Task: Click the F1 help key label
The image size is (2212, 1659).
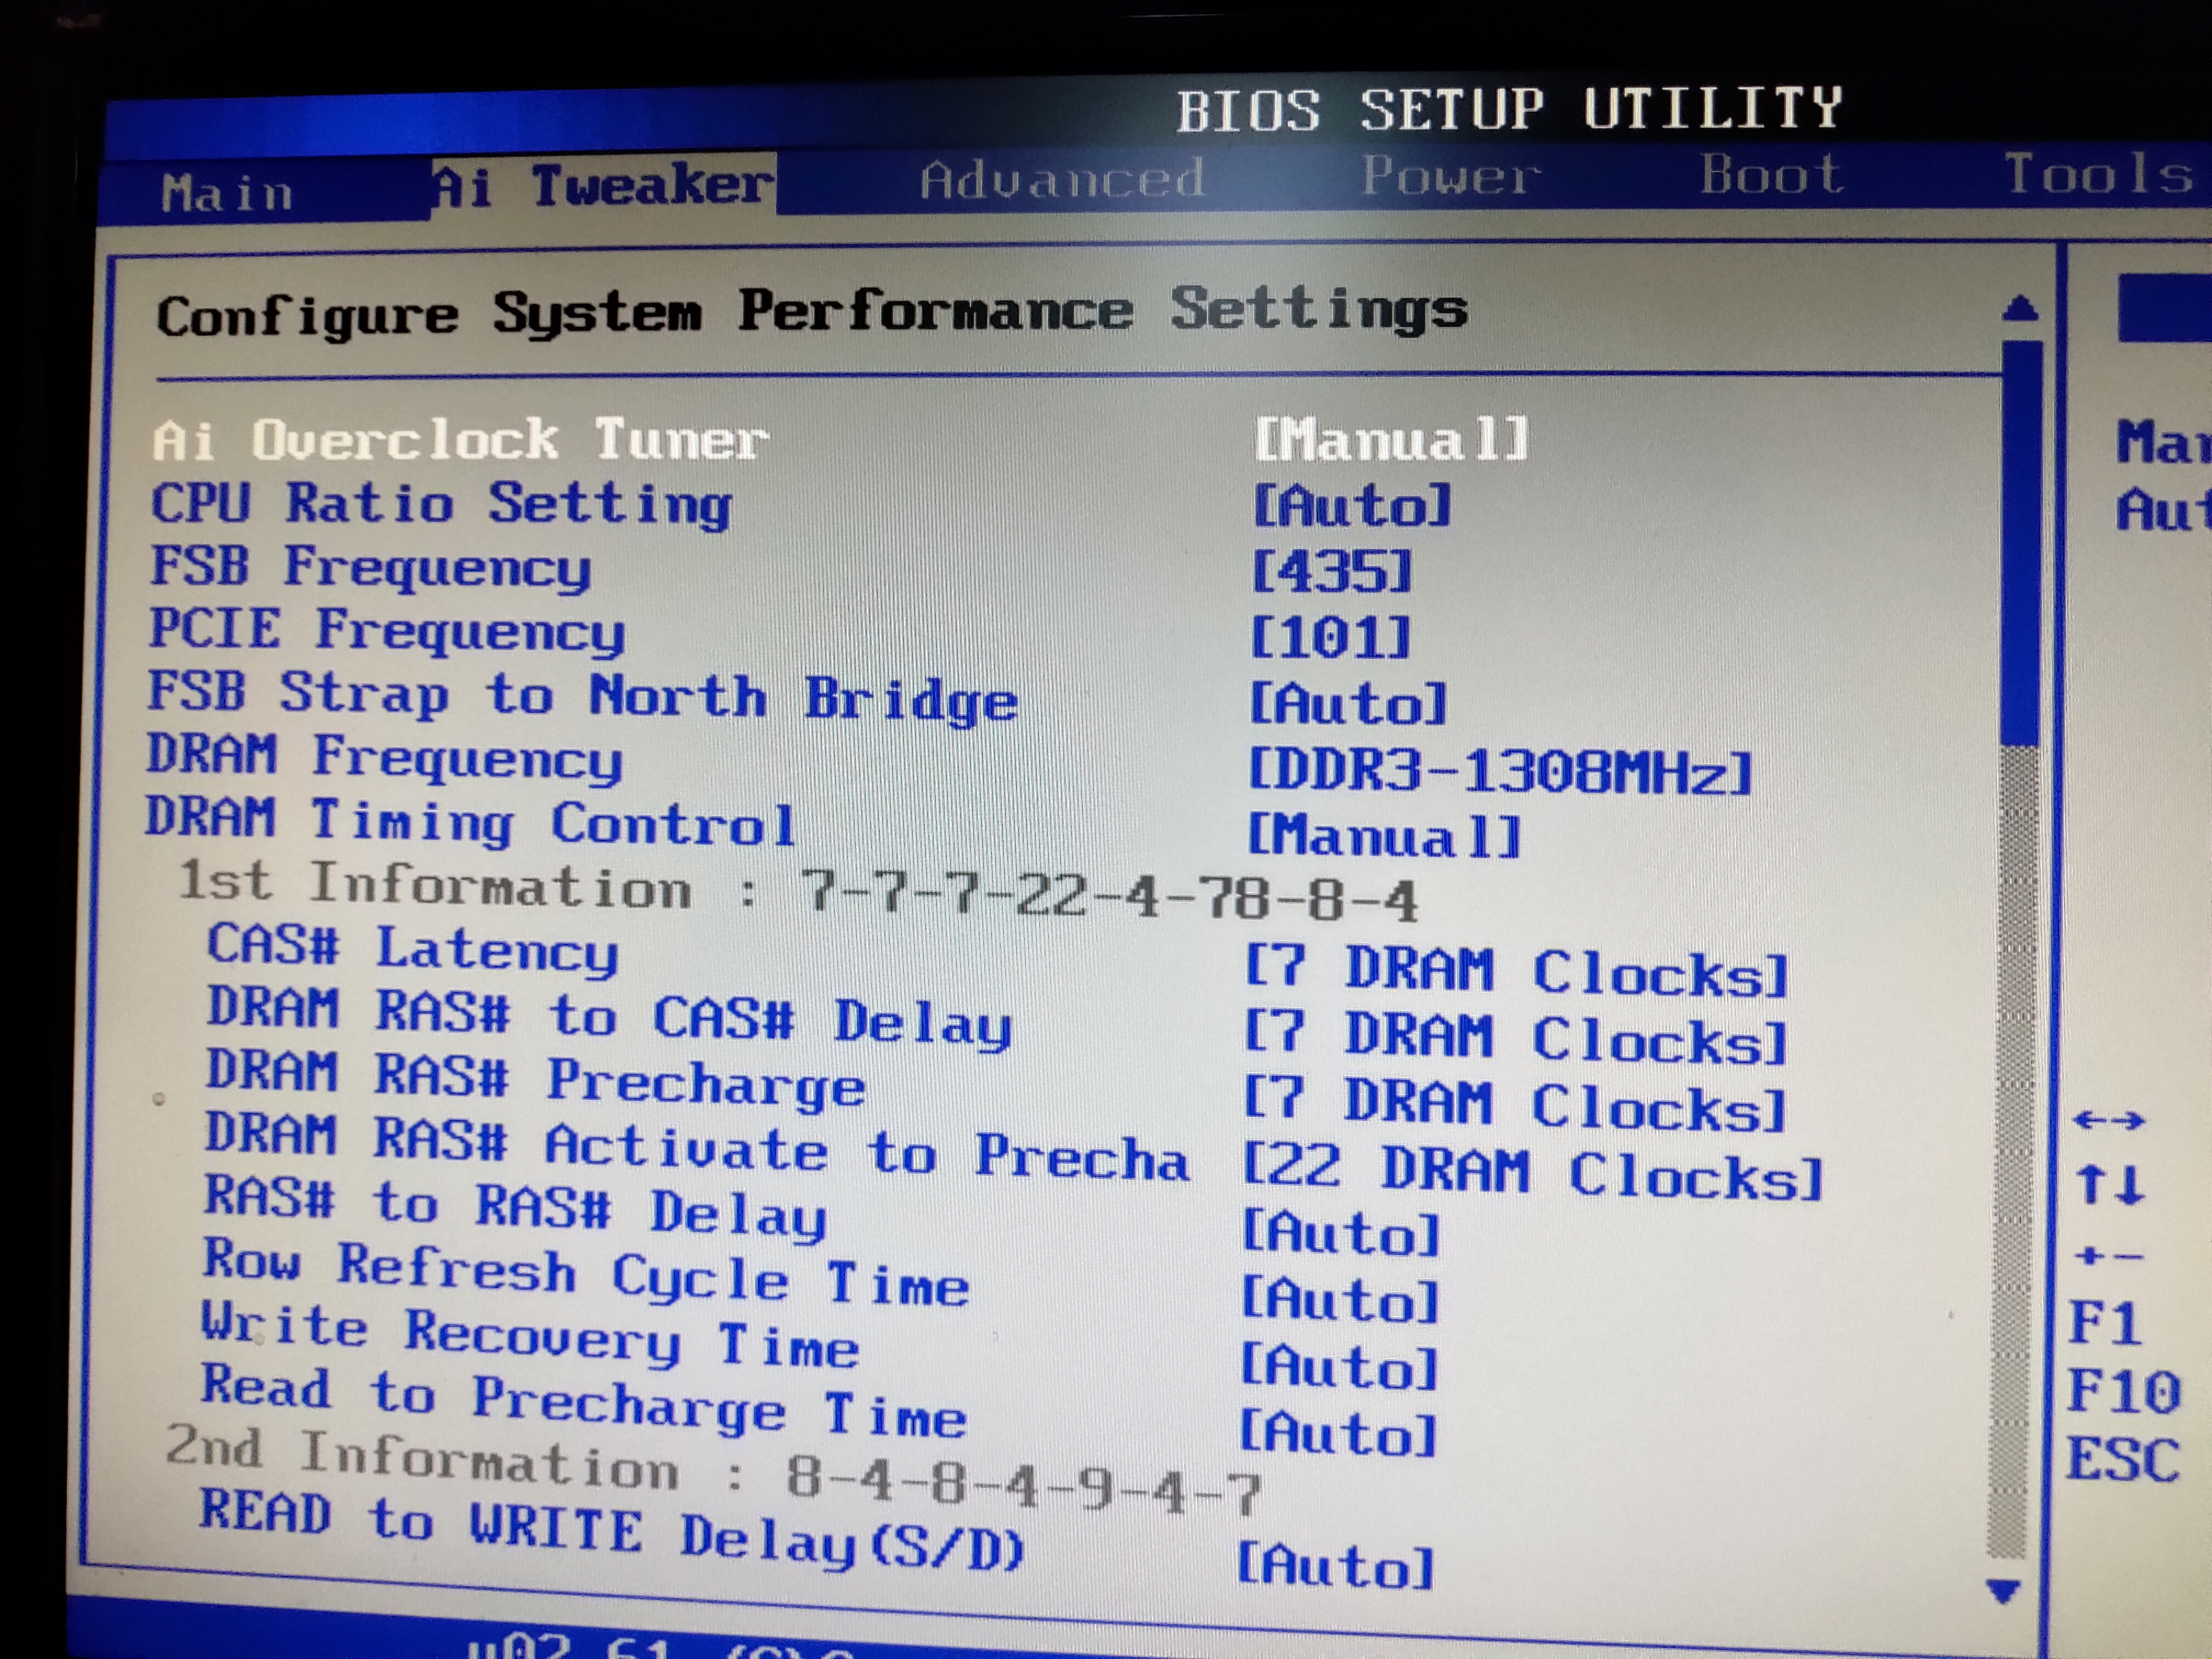Action: [x=2104, y=1324]
